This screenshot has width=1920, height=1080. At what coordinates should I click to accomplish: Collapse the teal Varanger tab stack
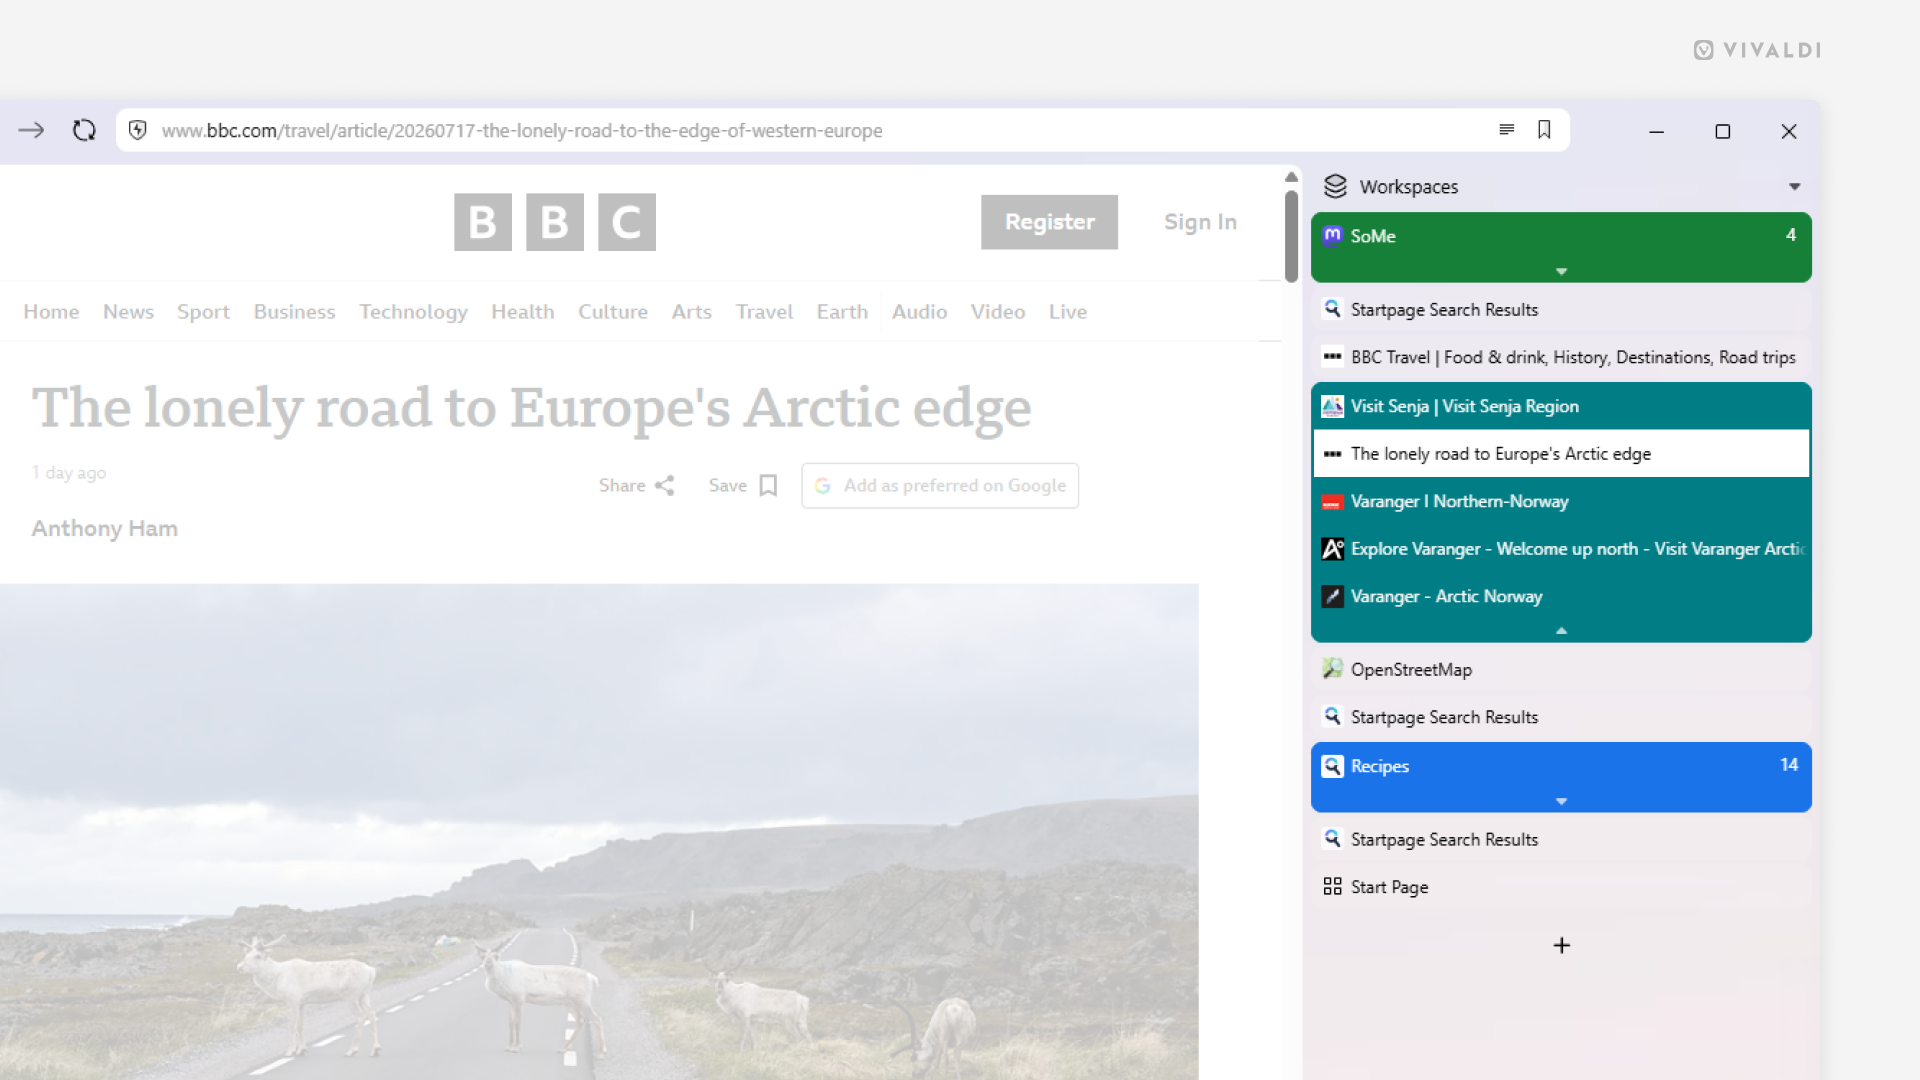pyautogui.click(x=1561, y=630)
